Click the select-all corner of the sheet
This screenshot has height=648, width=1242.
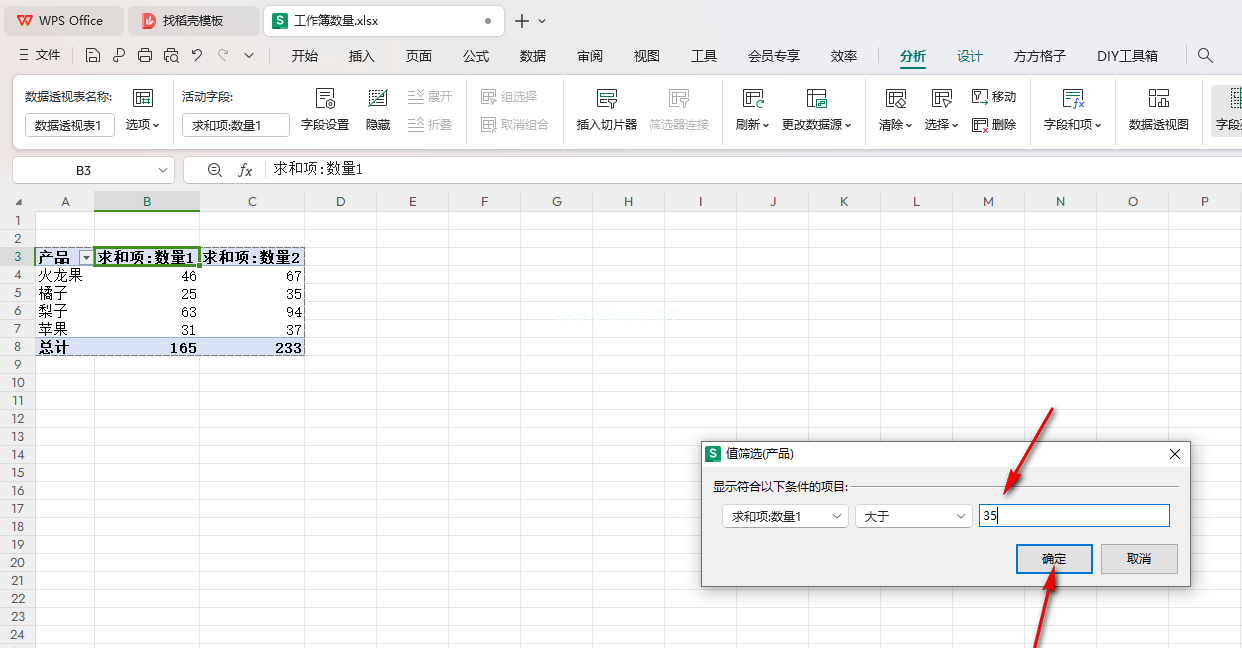(17, 202)
